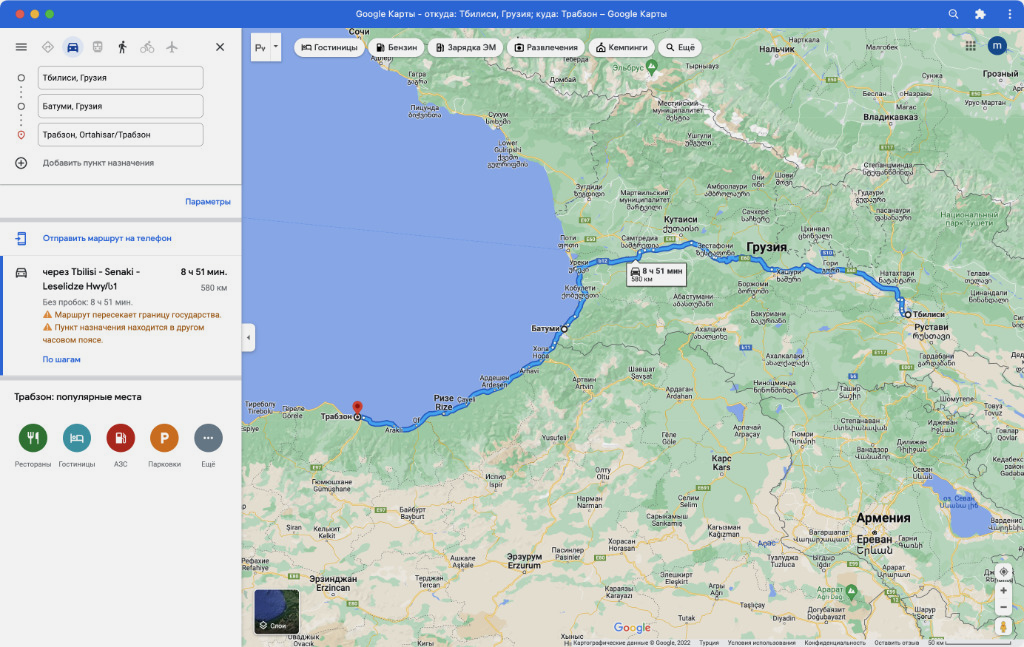Collapse the side panel arrow
The image size is (1024, 647).
(x=248, y=338)
